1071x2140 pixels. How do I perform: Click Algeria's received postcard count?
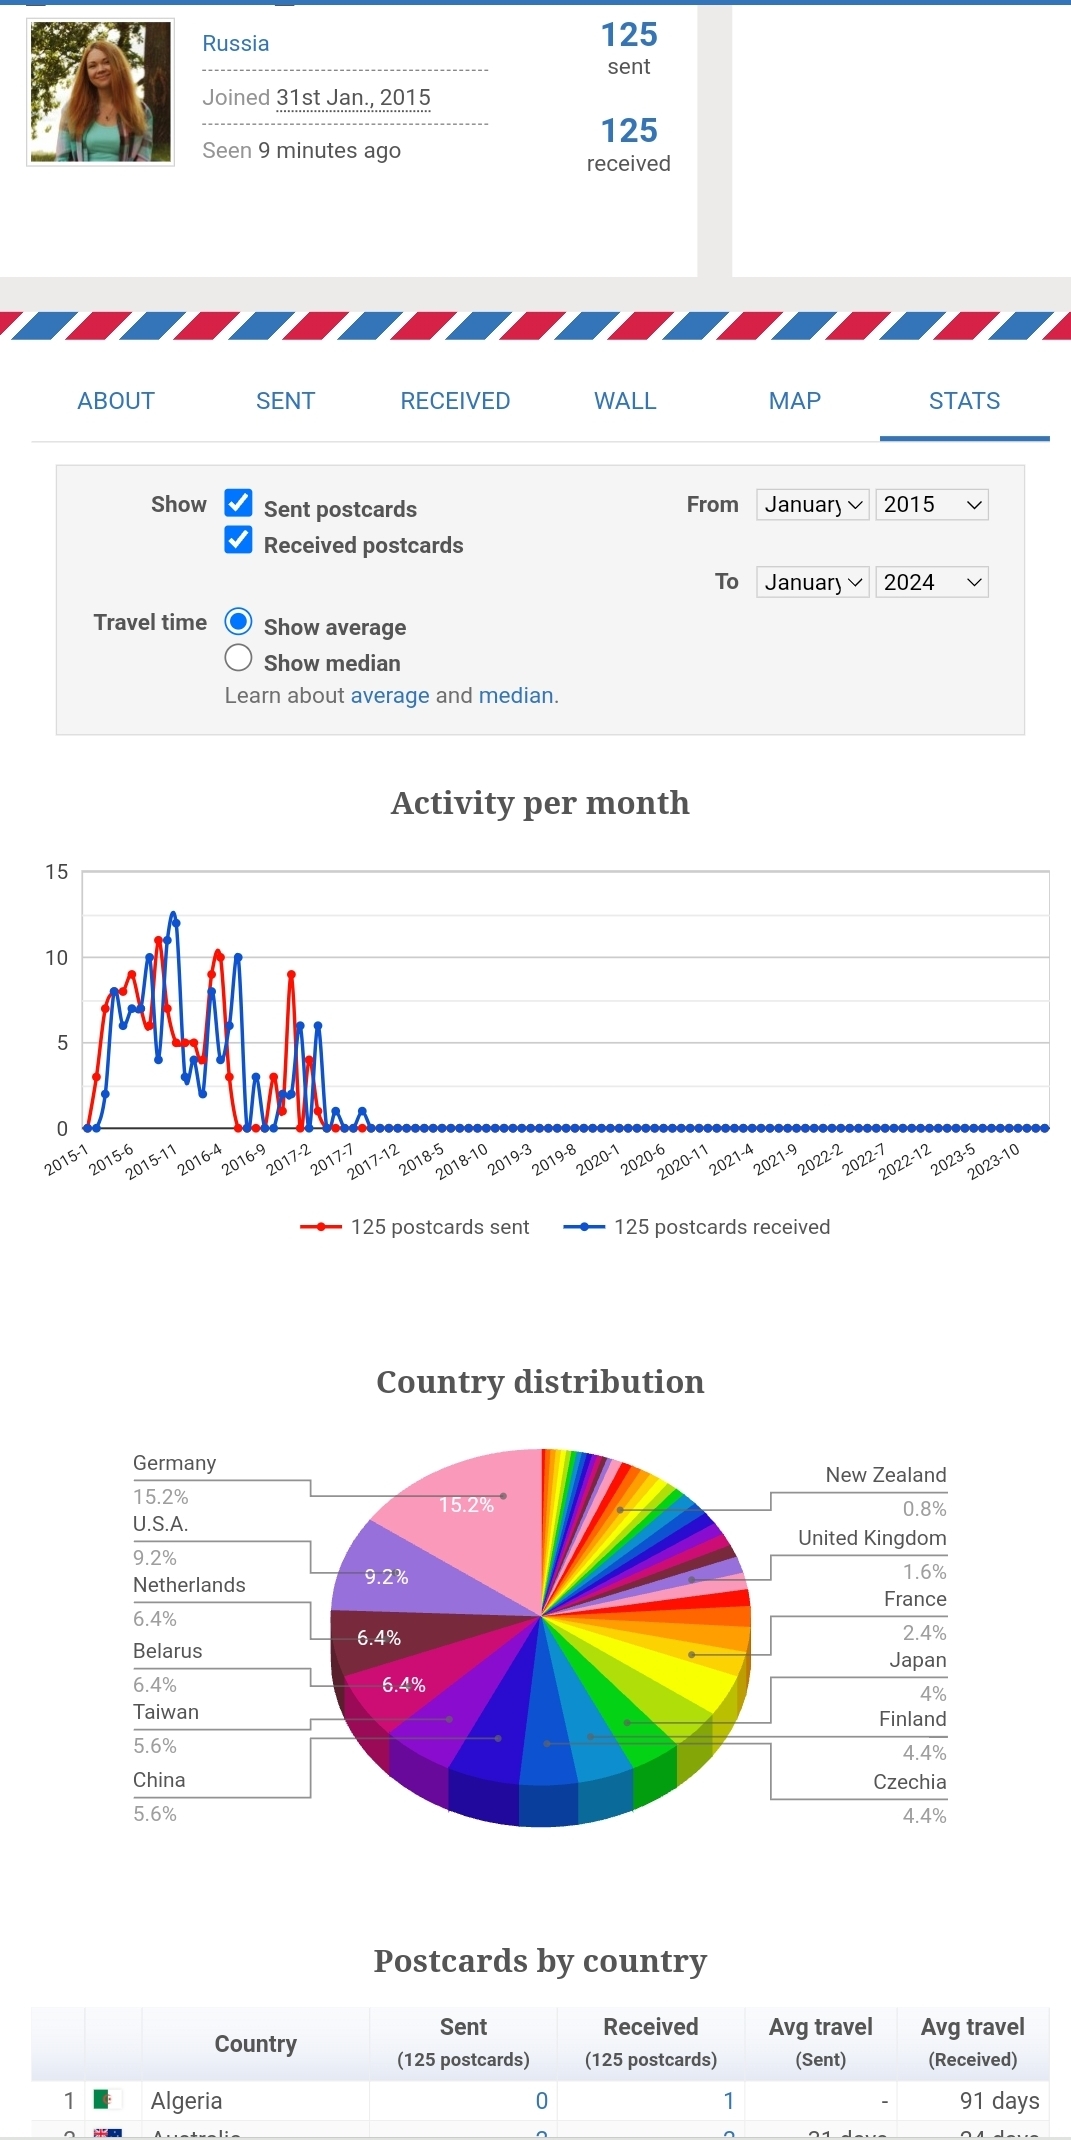pos(729,2101)
